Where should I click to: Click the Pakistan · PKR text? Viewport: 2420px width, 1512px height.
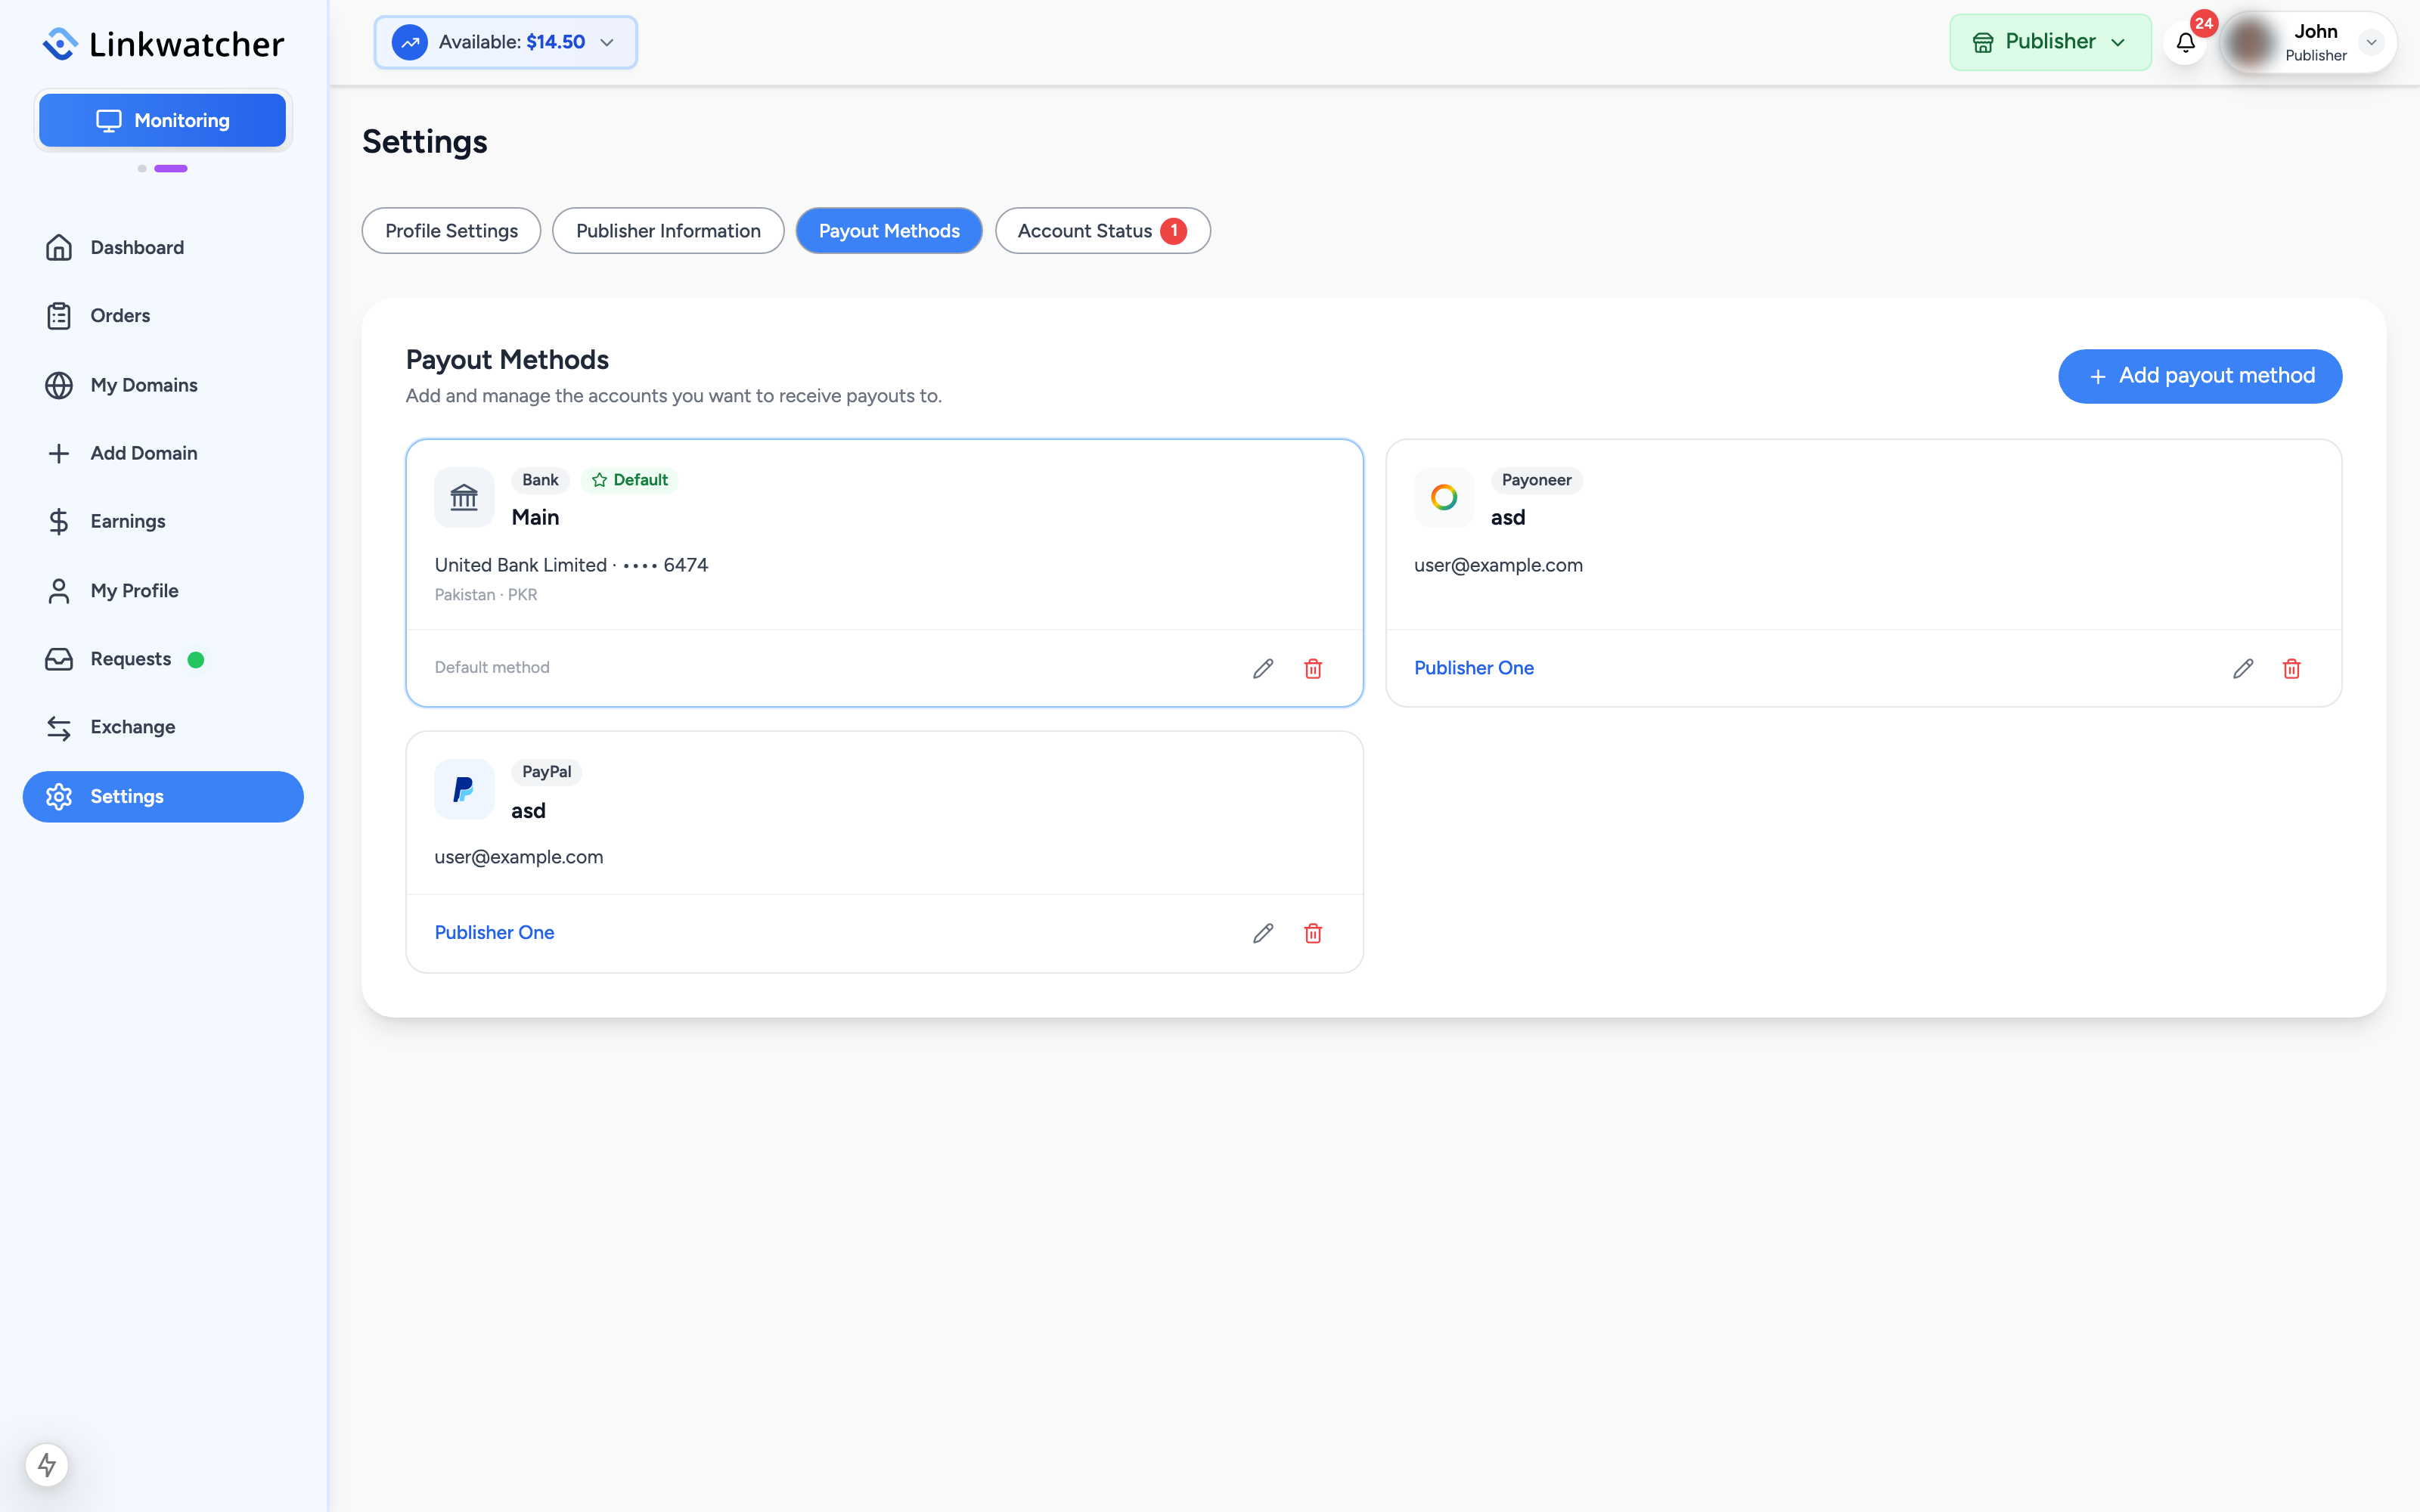point(486,594)
